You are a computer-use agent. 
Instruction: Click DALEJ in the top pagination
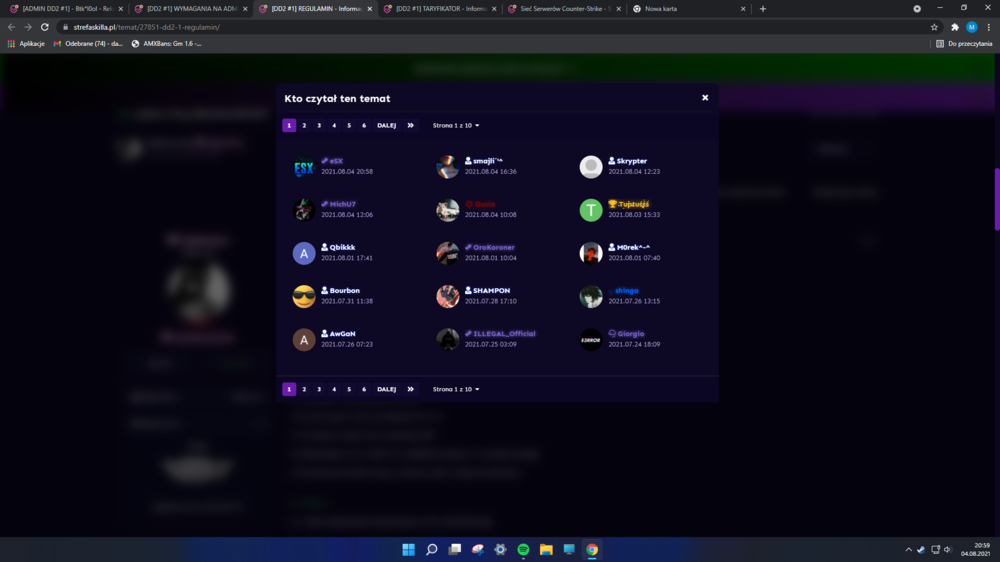pyautogui.click(x=386, y=126)
